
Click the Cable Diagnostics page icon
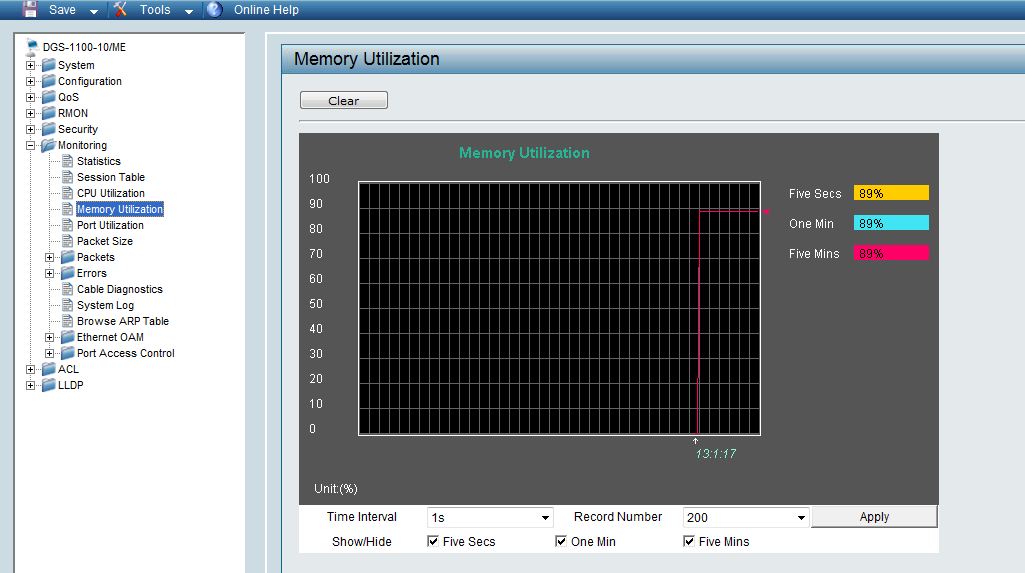click(x=67, y=289)
